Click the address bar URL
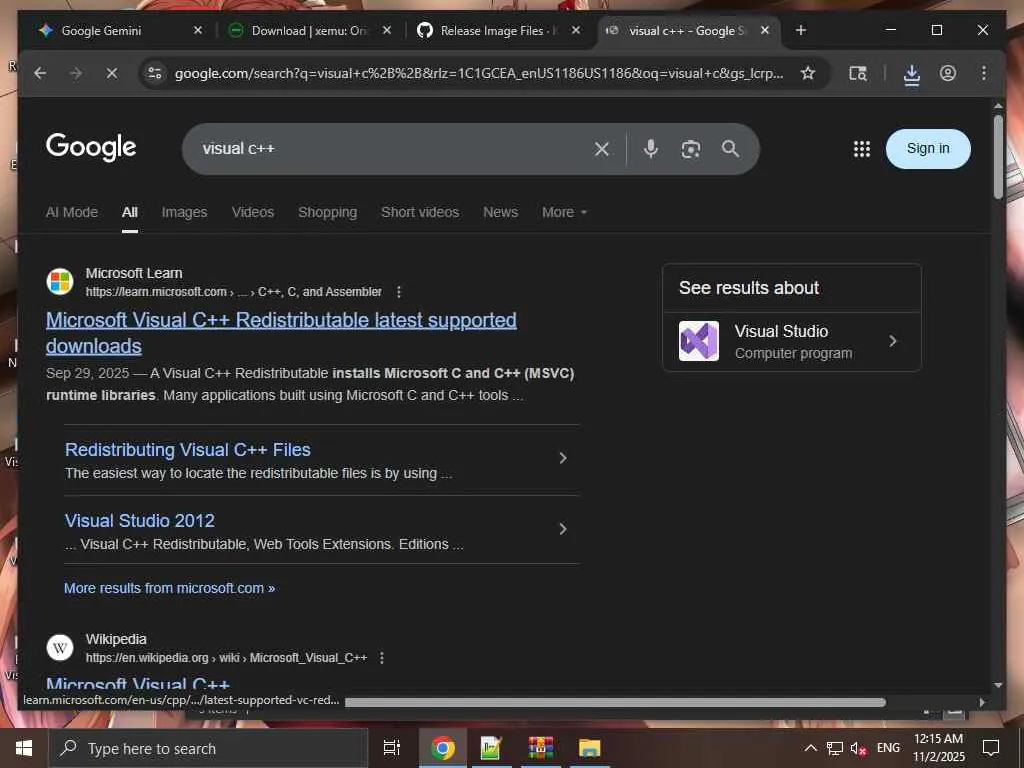 coord(479,73)
